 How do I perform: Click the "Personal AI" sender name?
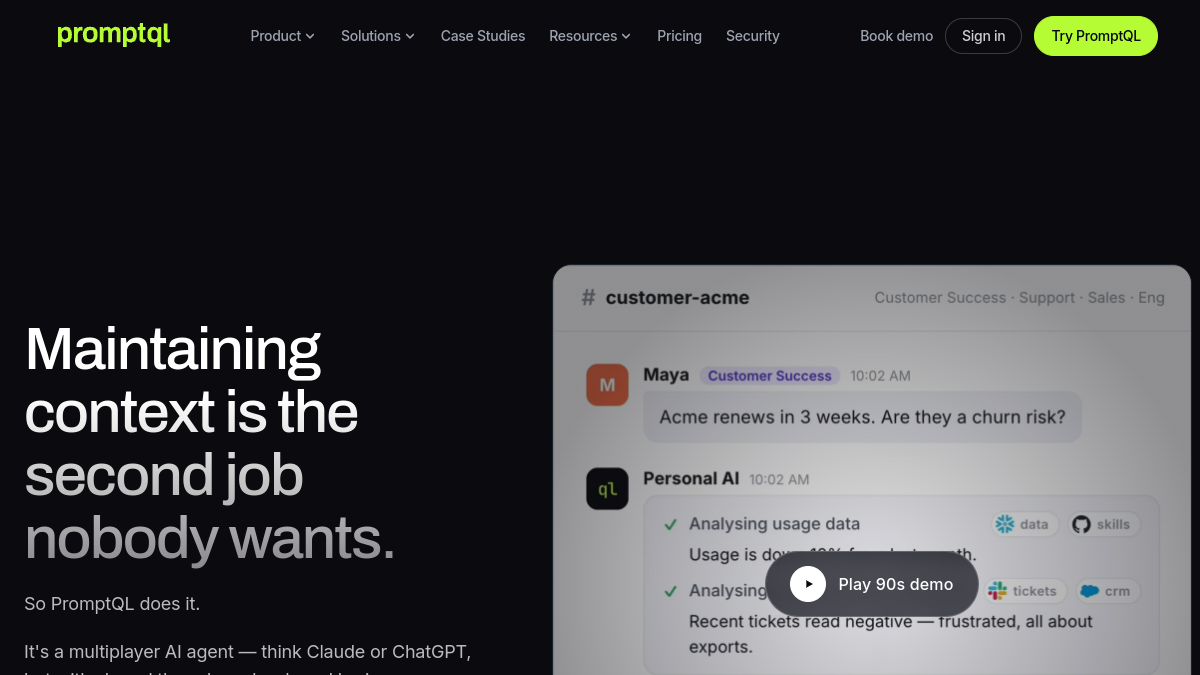(x=691, y=479)
